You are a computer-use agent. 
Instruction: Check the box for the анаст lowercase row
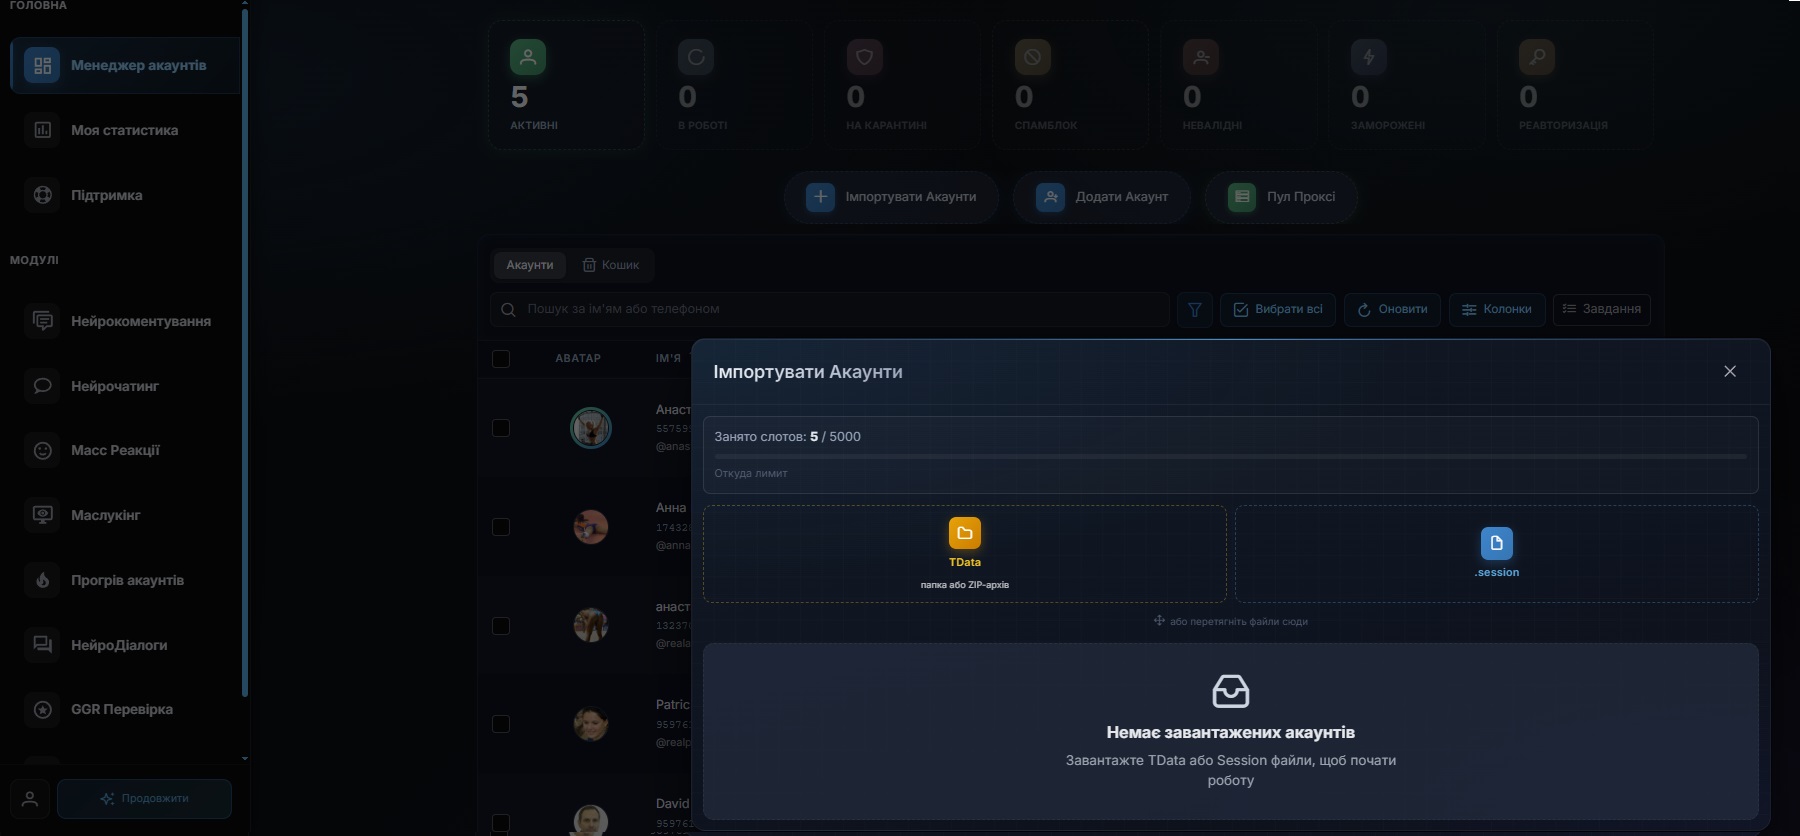click(501, 626)
